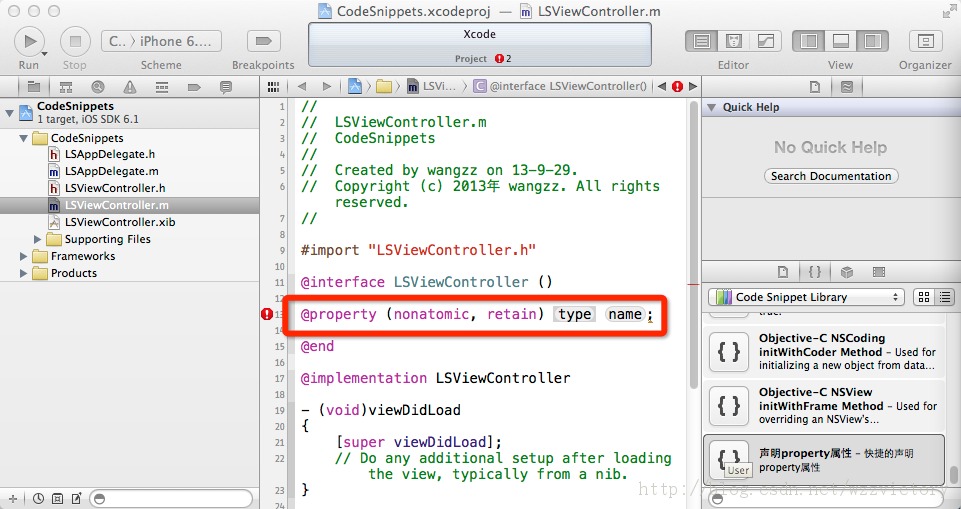The image size is (961, 509).
Task: Jump to previous issue arrow
Action: 662,86
